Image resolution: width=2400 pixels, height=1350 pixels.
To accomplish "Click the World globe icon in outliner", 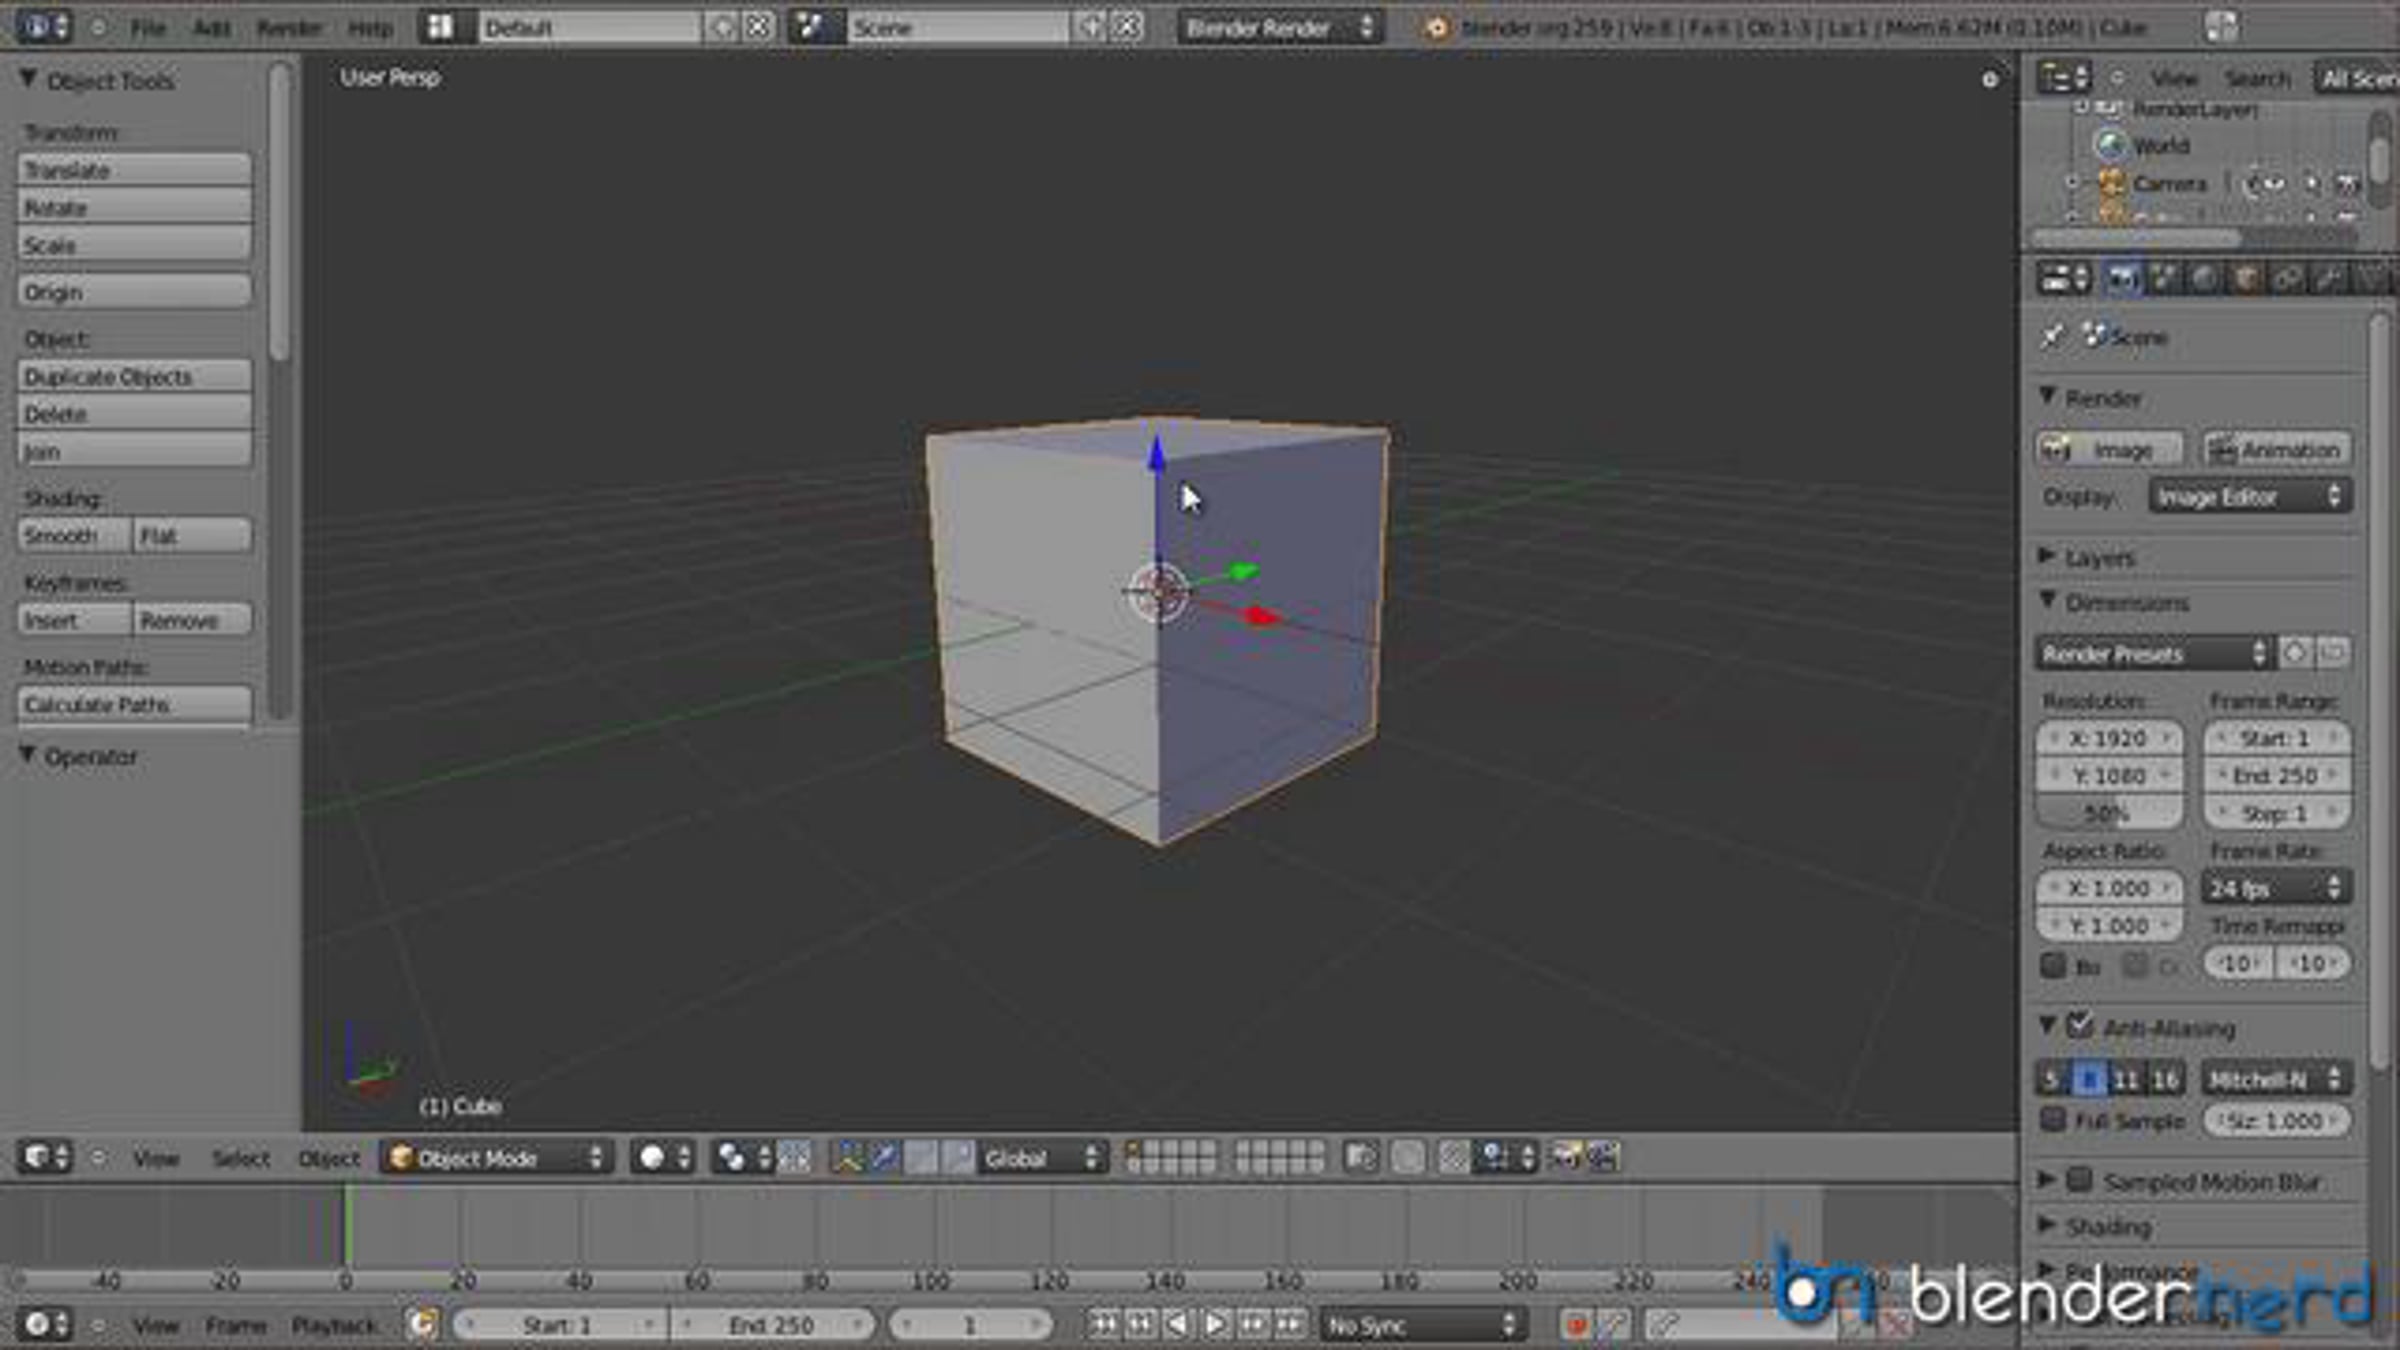I will (x=2111, y=146).
